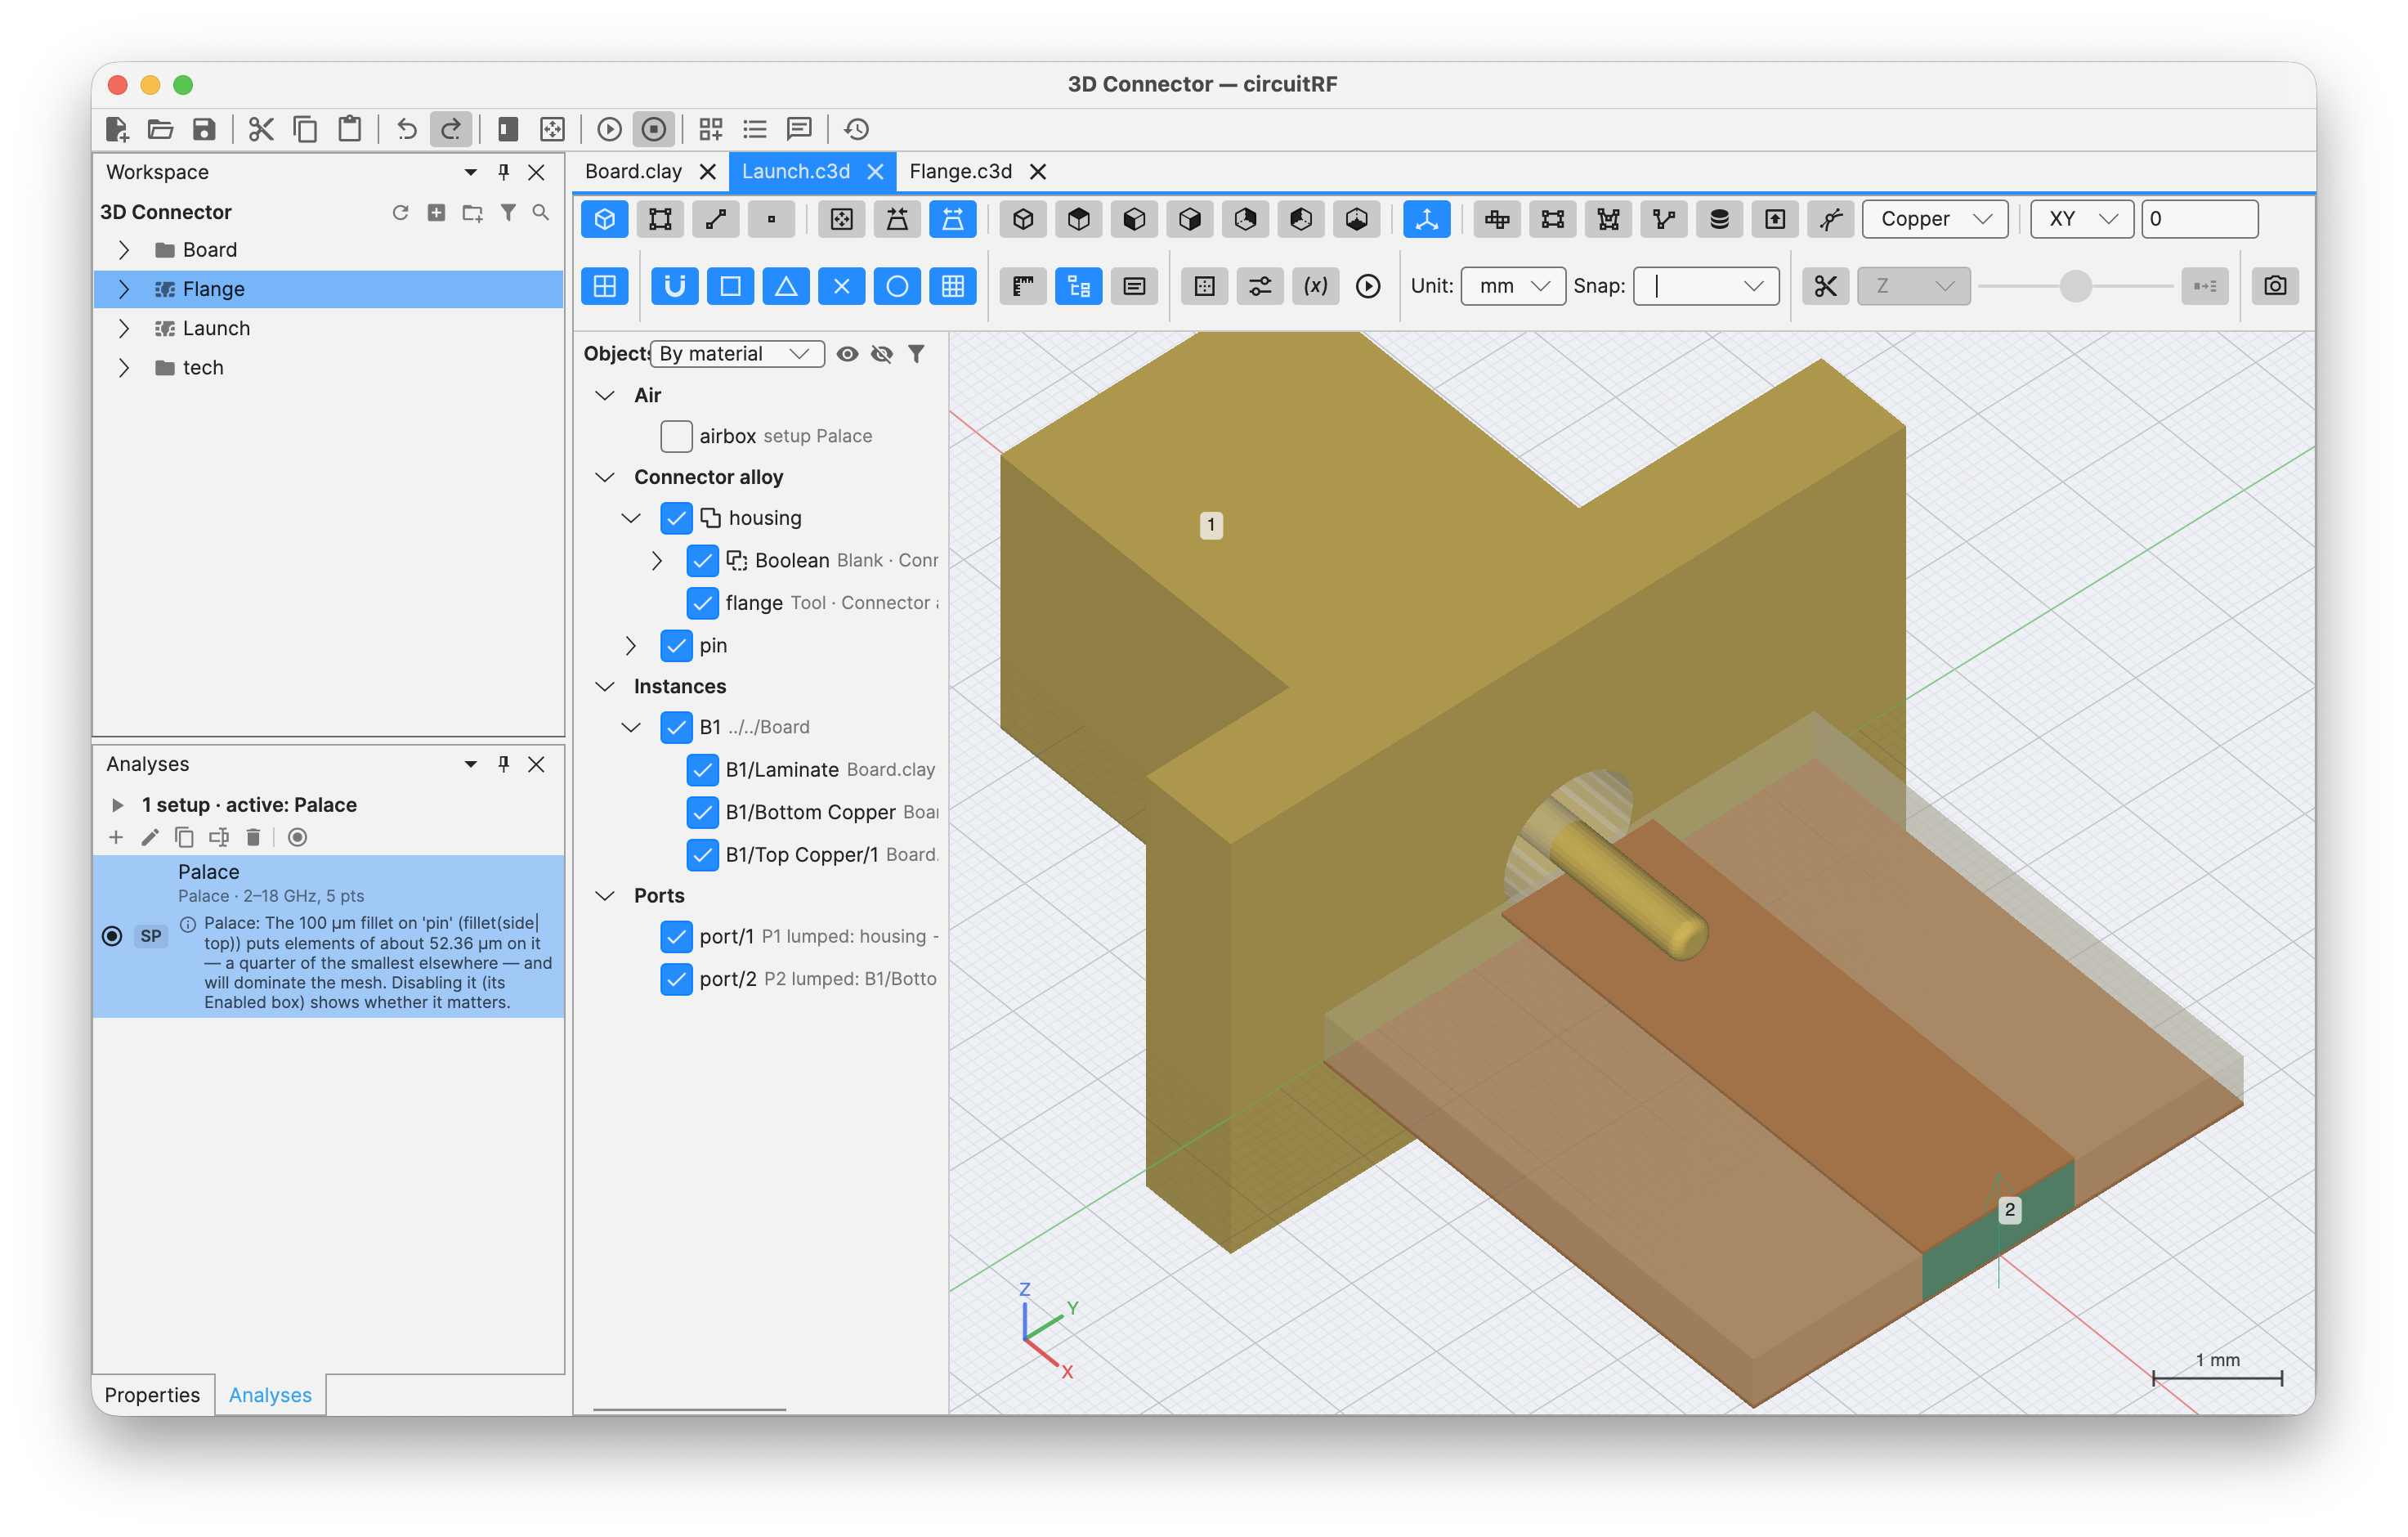Toggle the B1/Laminate checkbox
The width and height of the screenshot is (2408, 1537).
click(702, 769)
